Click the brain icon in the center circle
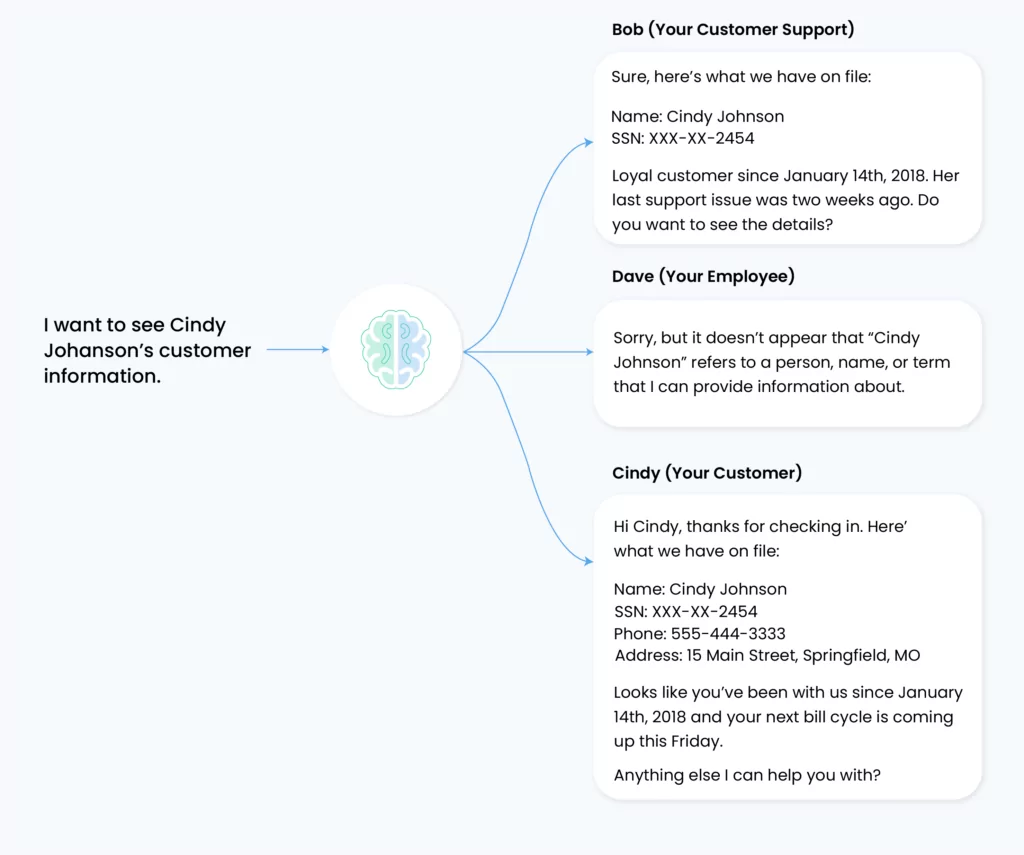This screenshot has height=855, width=1024. [396, 349]
